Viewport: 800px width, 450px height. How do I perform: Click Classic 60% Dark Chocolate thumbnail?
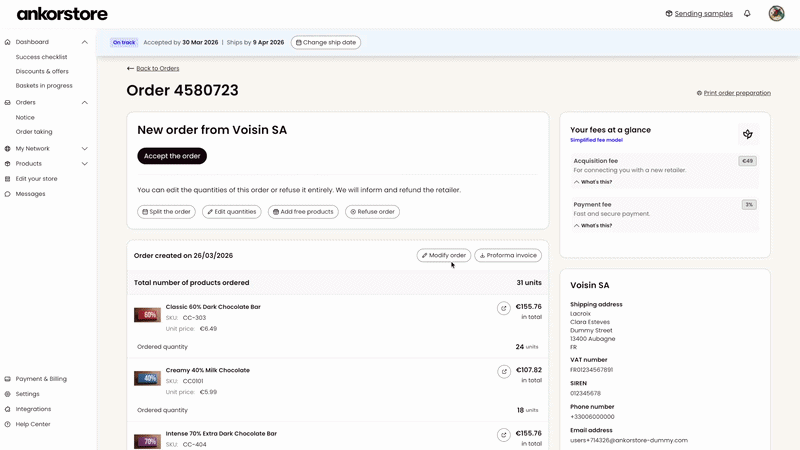click(147, 315)
